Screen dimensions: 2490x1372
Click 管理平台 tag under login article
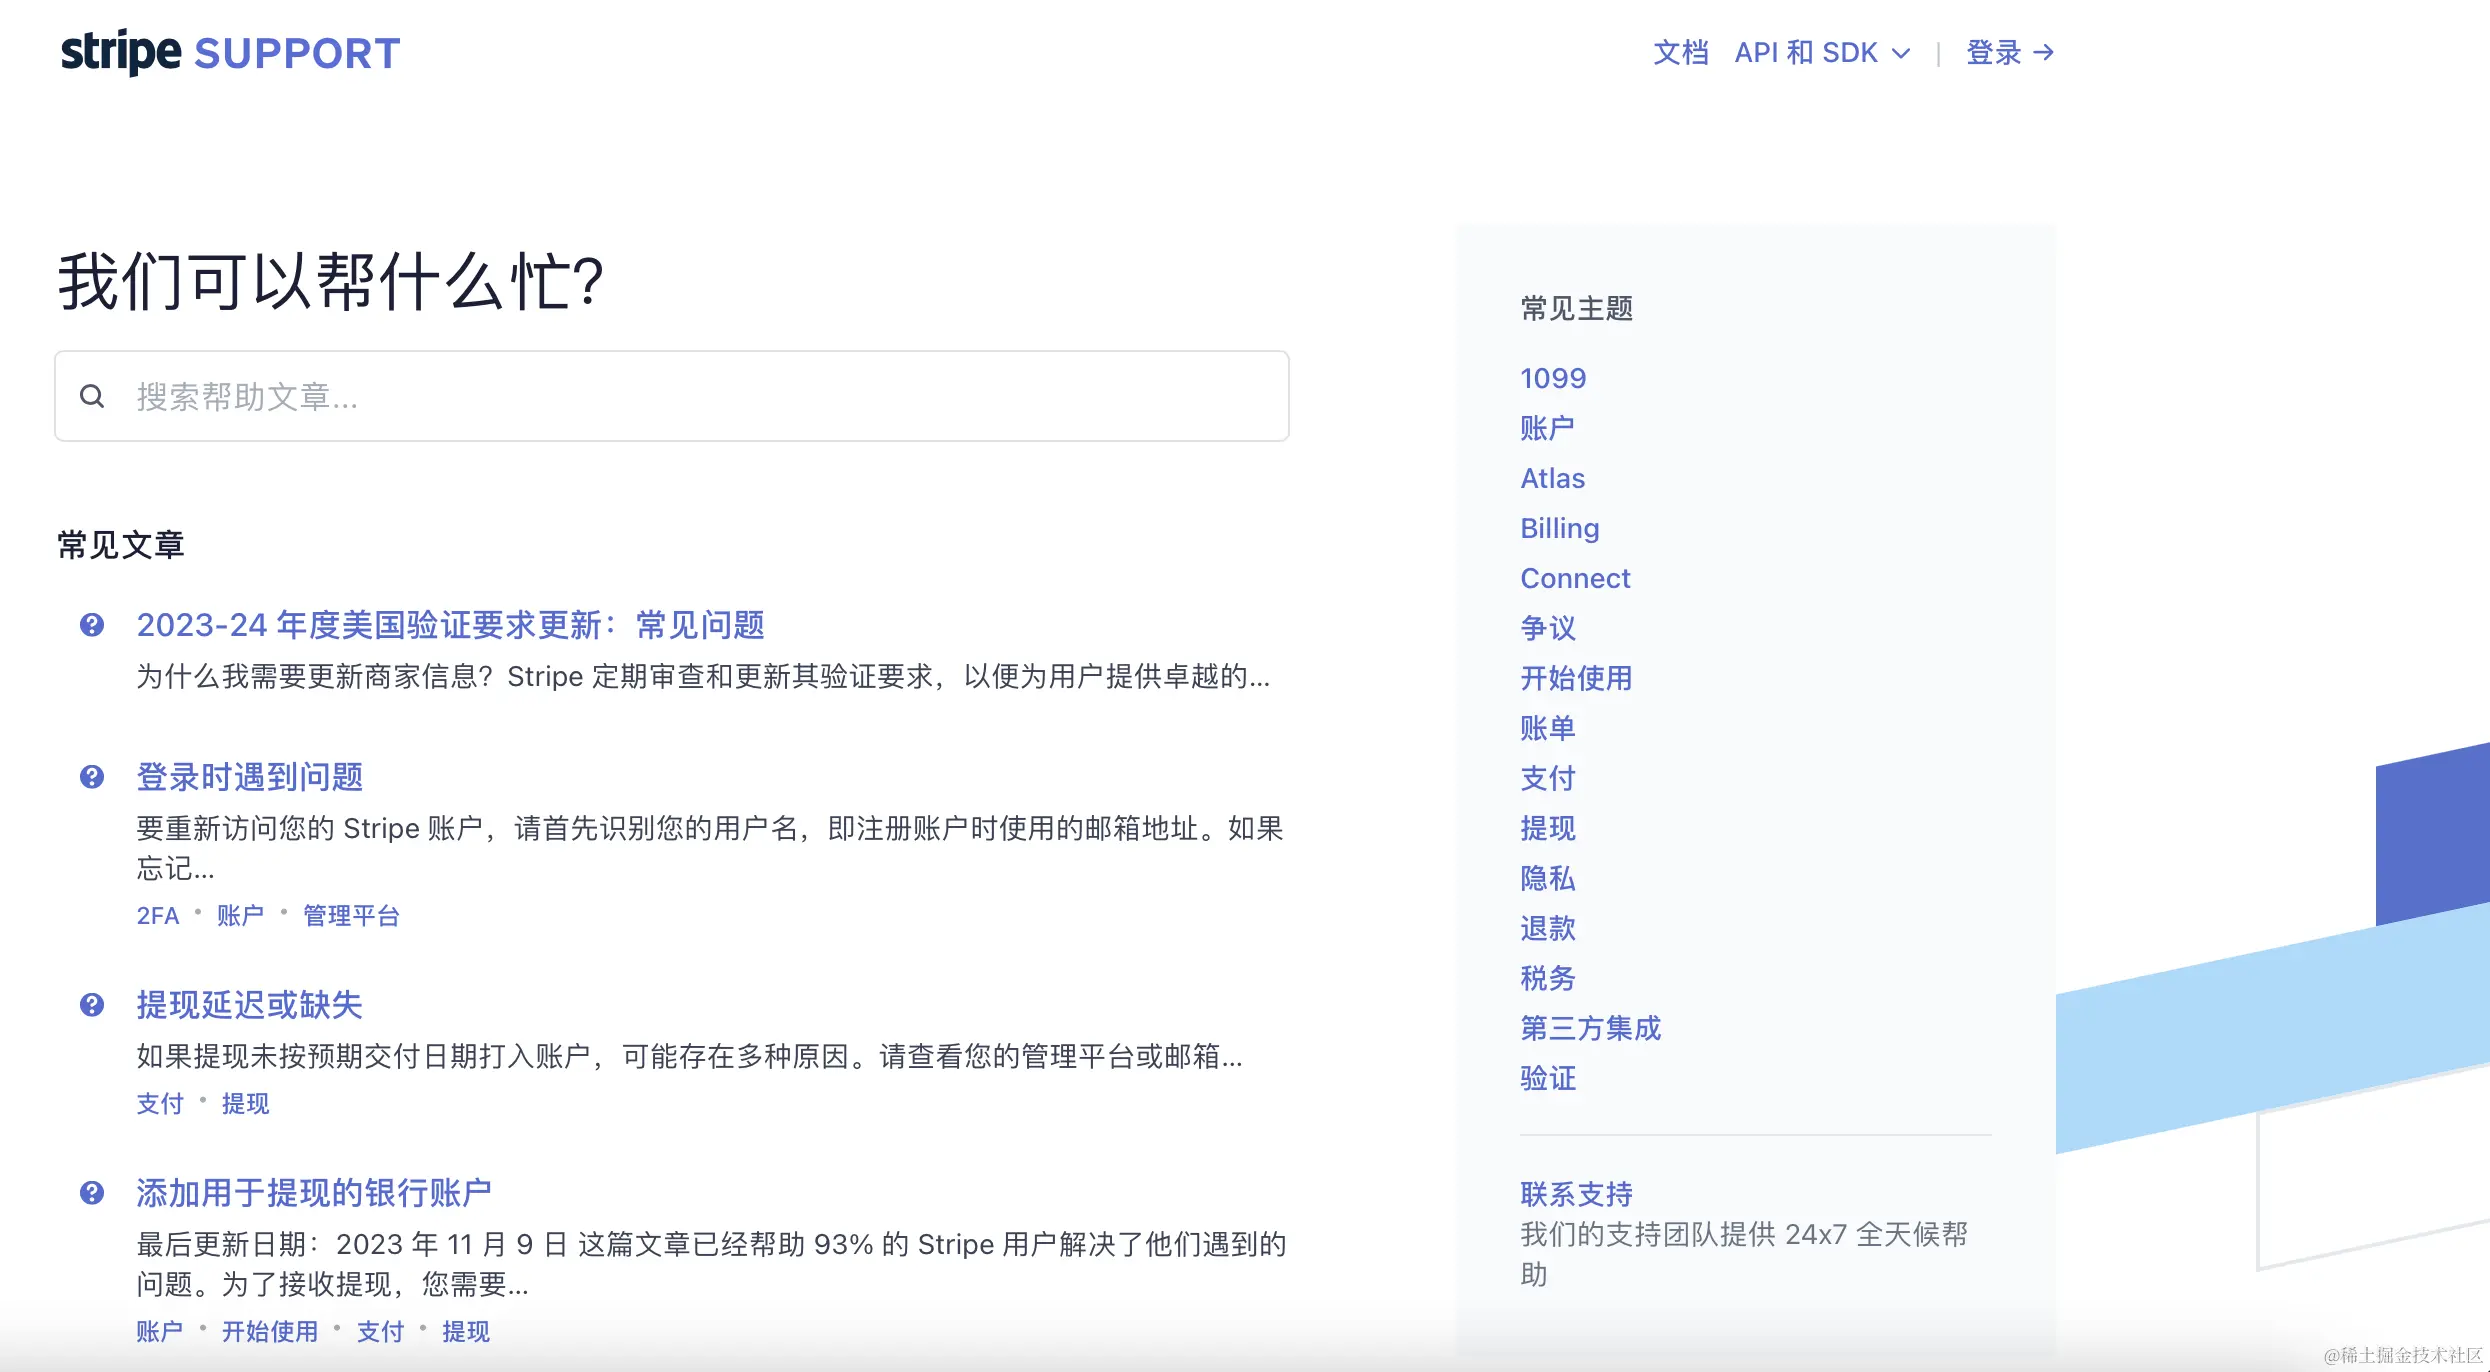351,916
